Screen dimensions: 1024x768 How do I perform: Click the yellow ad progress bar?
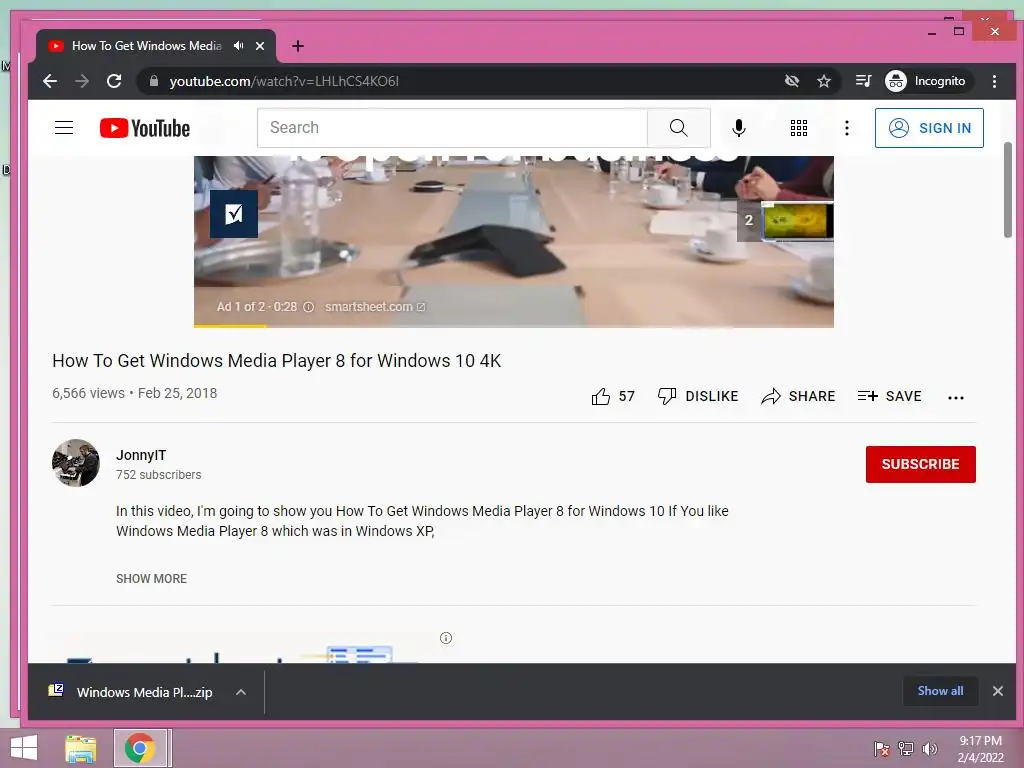click(230, 325)
